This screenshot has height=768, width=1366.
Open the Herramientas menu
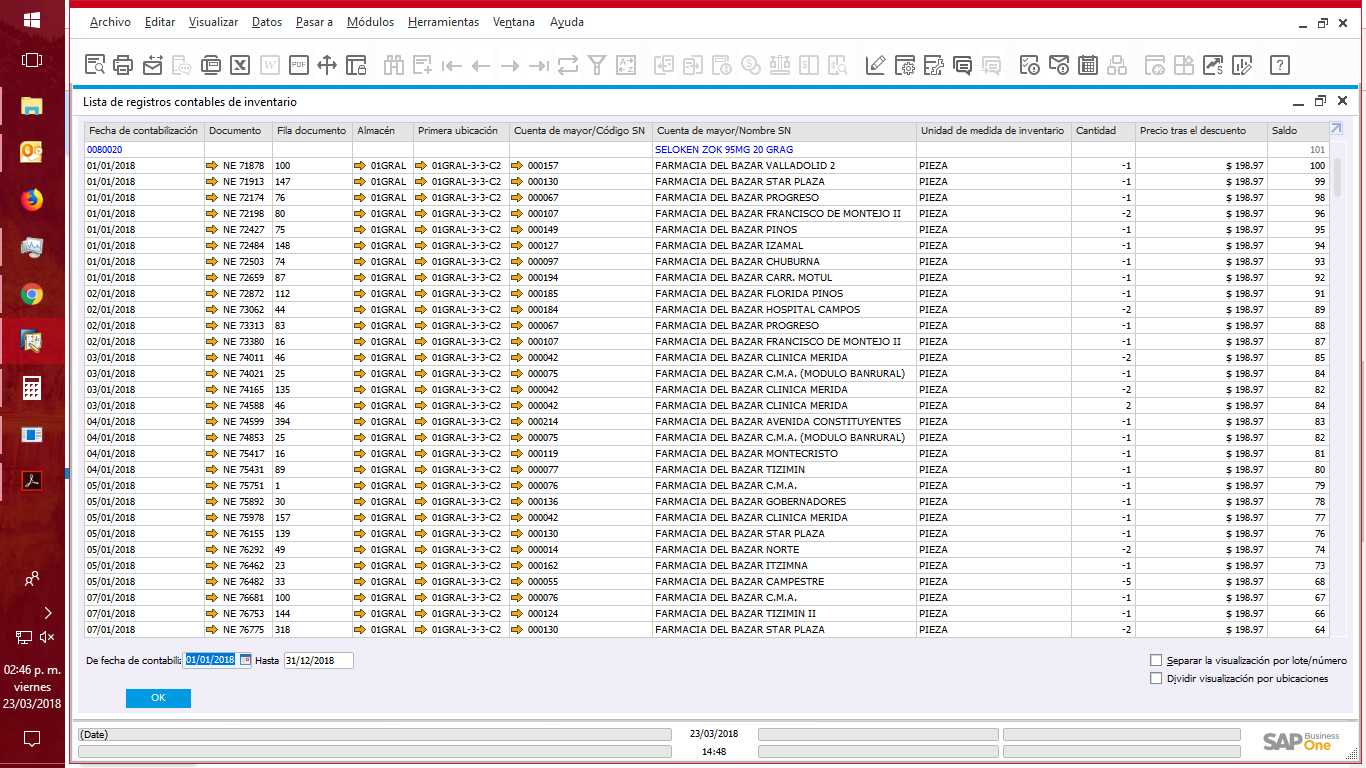tap(443, 22)
